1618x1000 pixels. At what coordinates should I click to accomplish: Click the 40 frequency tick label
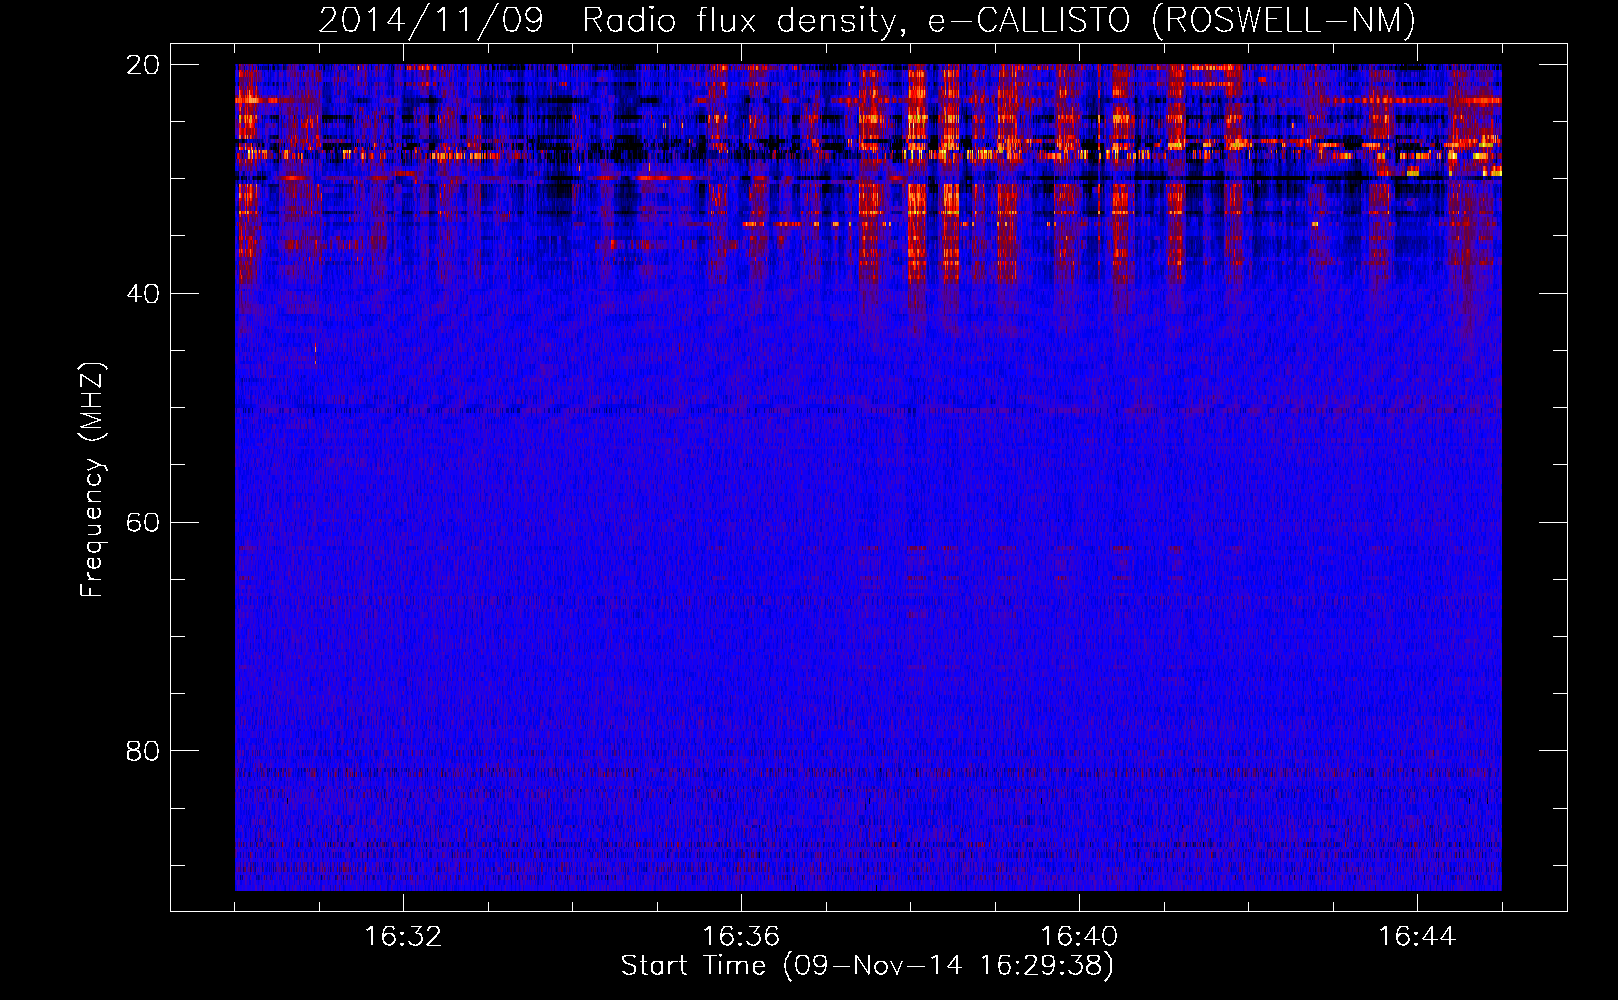coord(143,294)
